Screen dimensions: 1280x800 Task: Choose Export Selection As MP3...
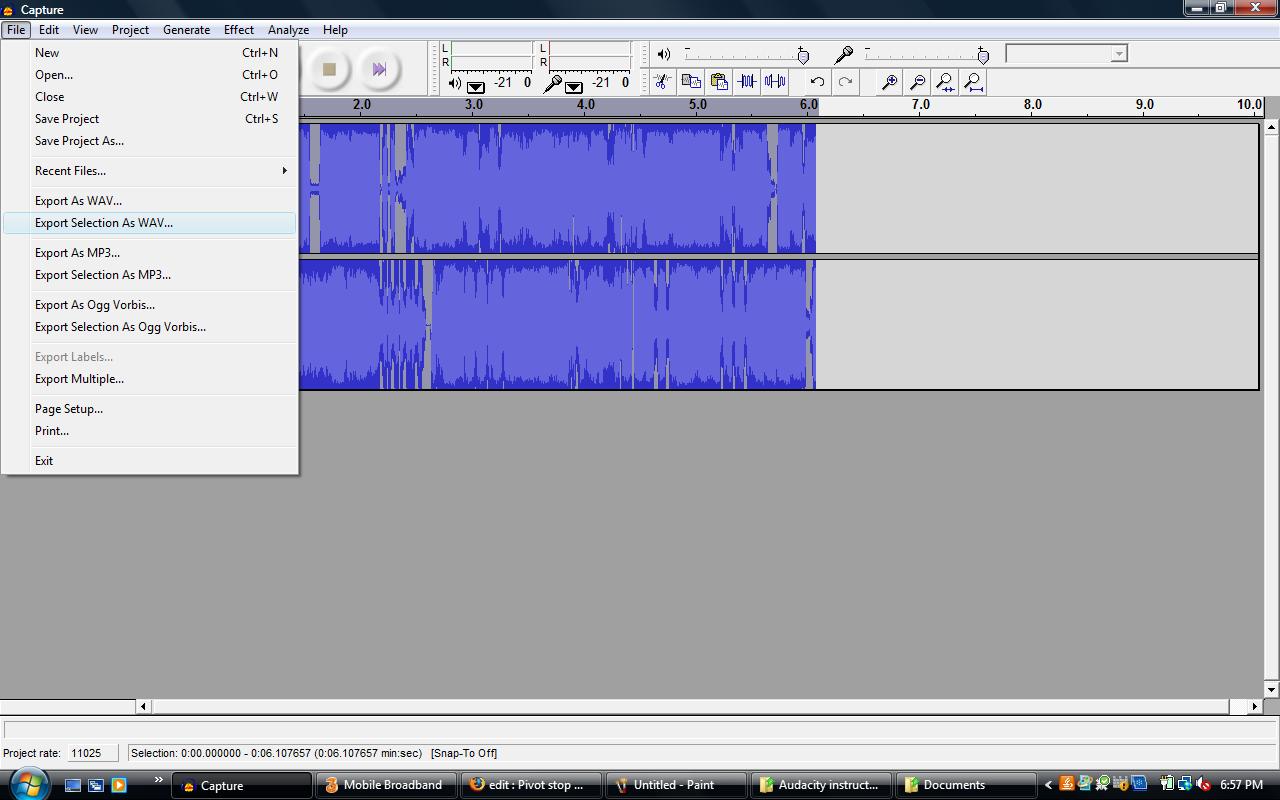pos(149,275)
